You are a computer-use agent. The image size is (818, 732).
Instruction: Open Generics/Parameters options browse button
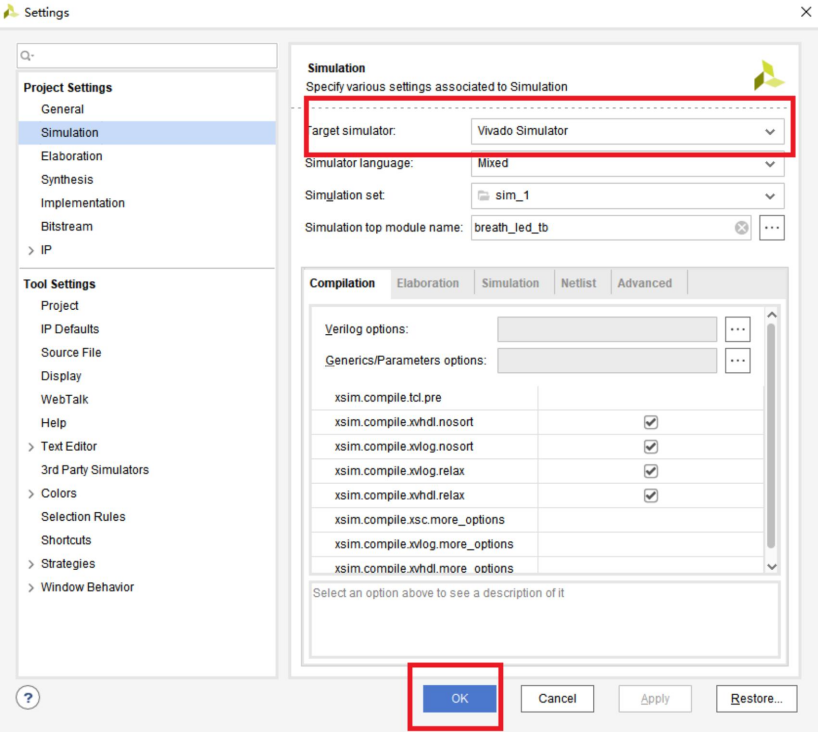[x=737, y=360]
